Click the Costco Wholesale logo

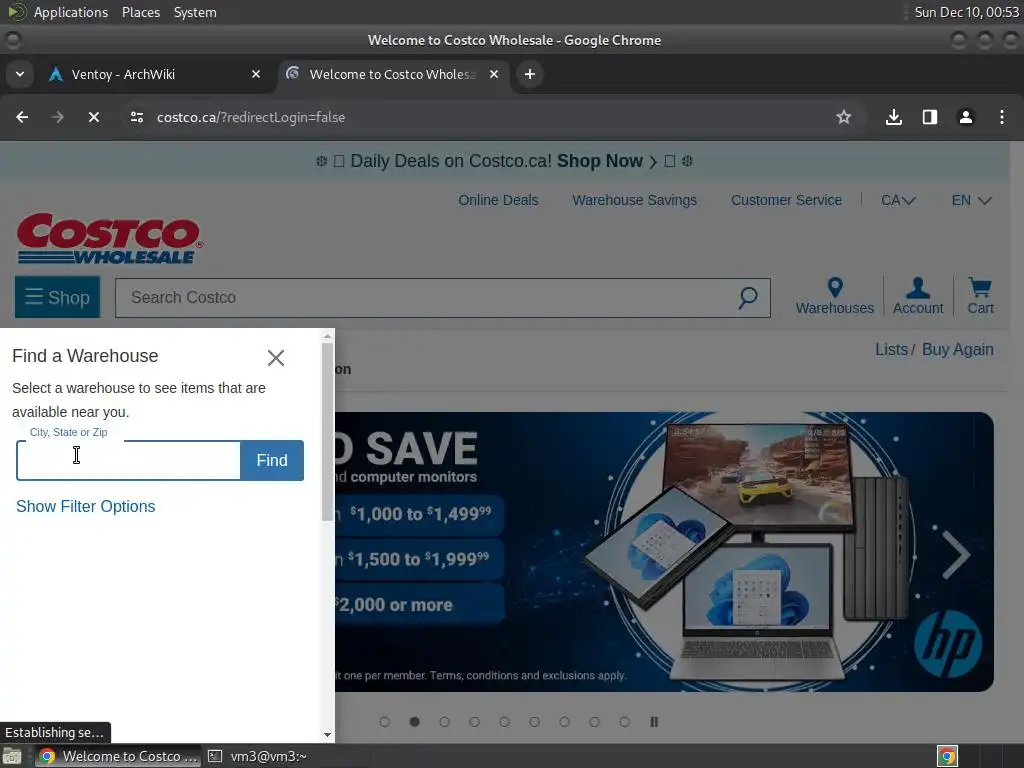110,238
